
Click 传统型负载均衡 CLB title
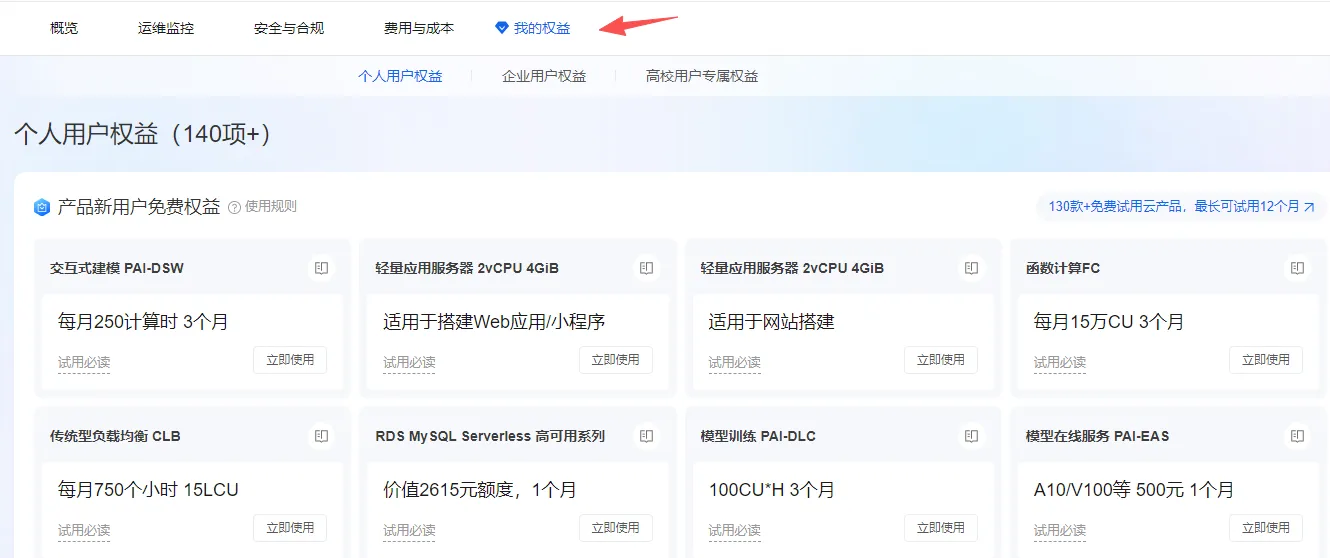click(x=115, y=436)
